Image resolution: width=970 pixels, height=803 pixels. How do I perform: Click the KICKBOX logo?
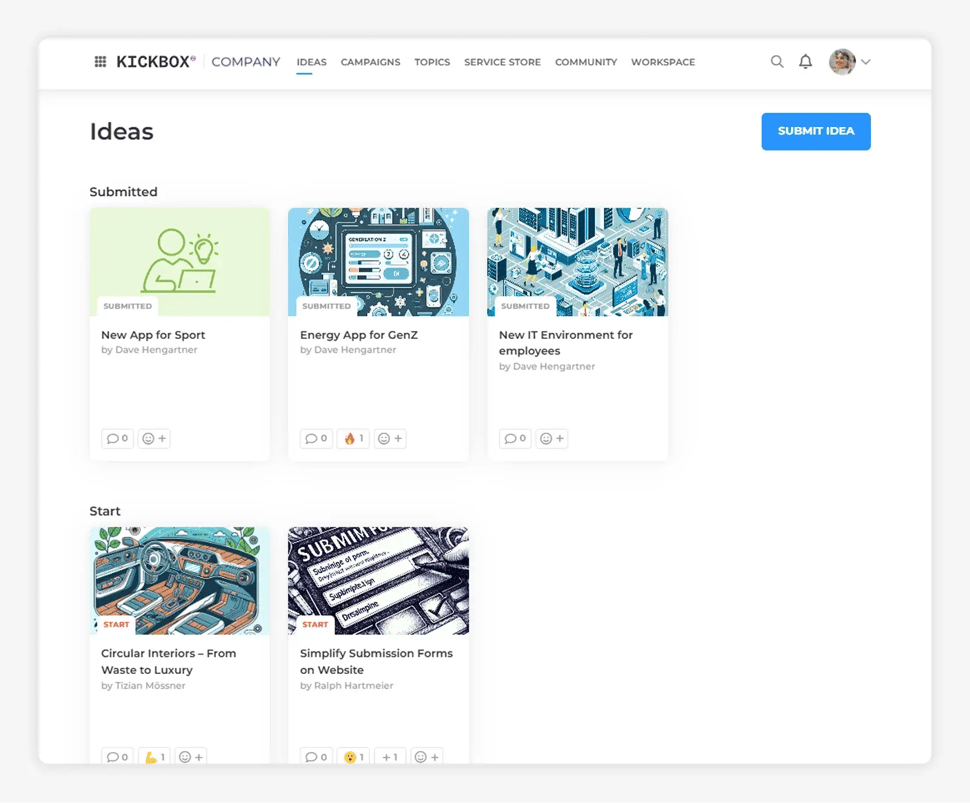click(152, 61)
